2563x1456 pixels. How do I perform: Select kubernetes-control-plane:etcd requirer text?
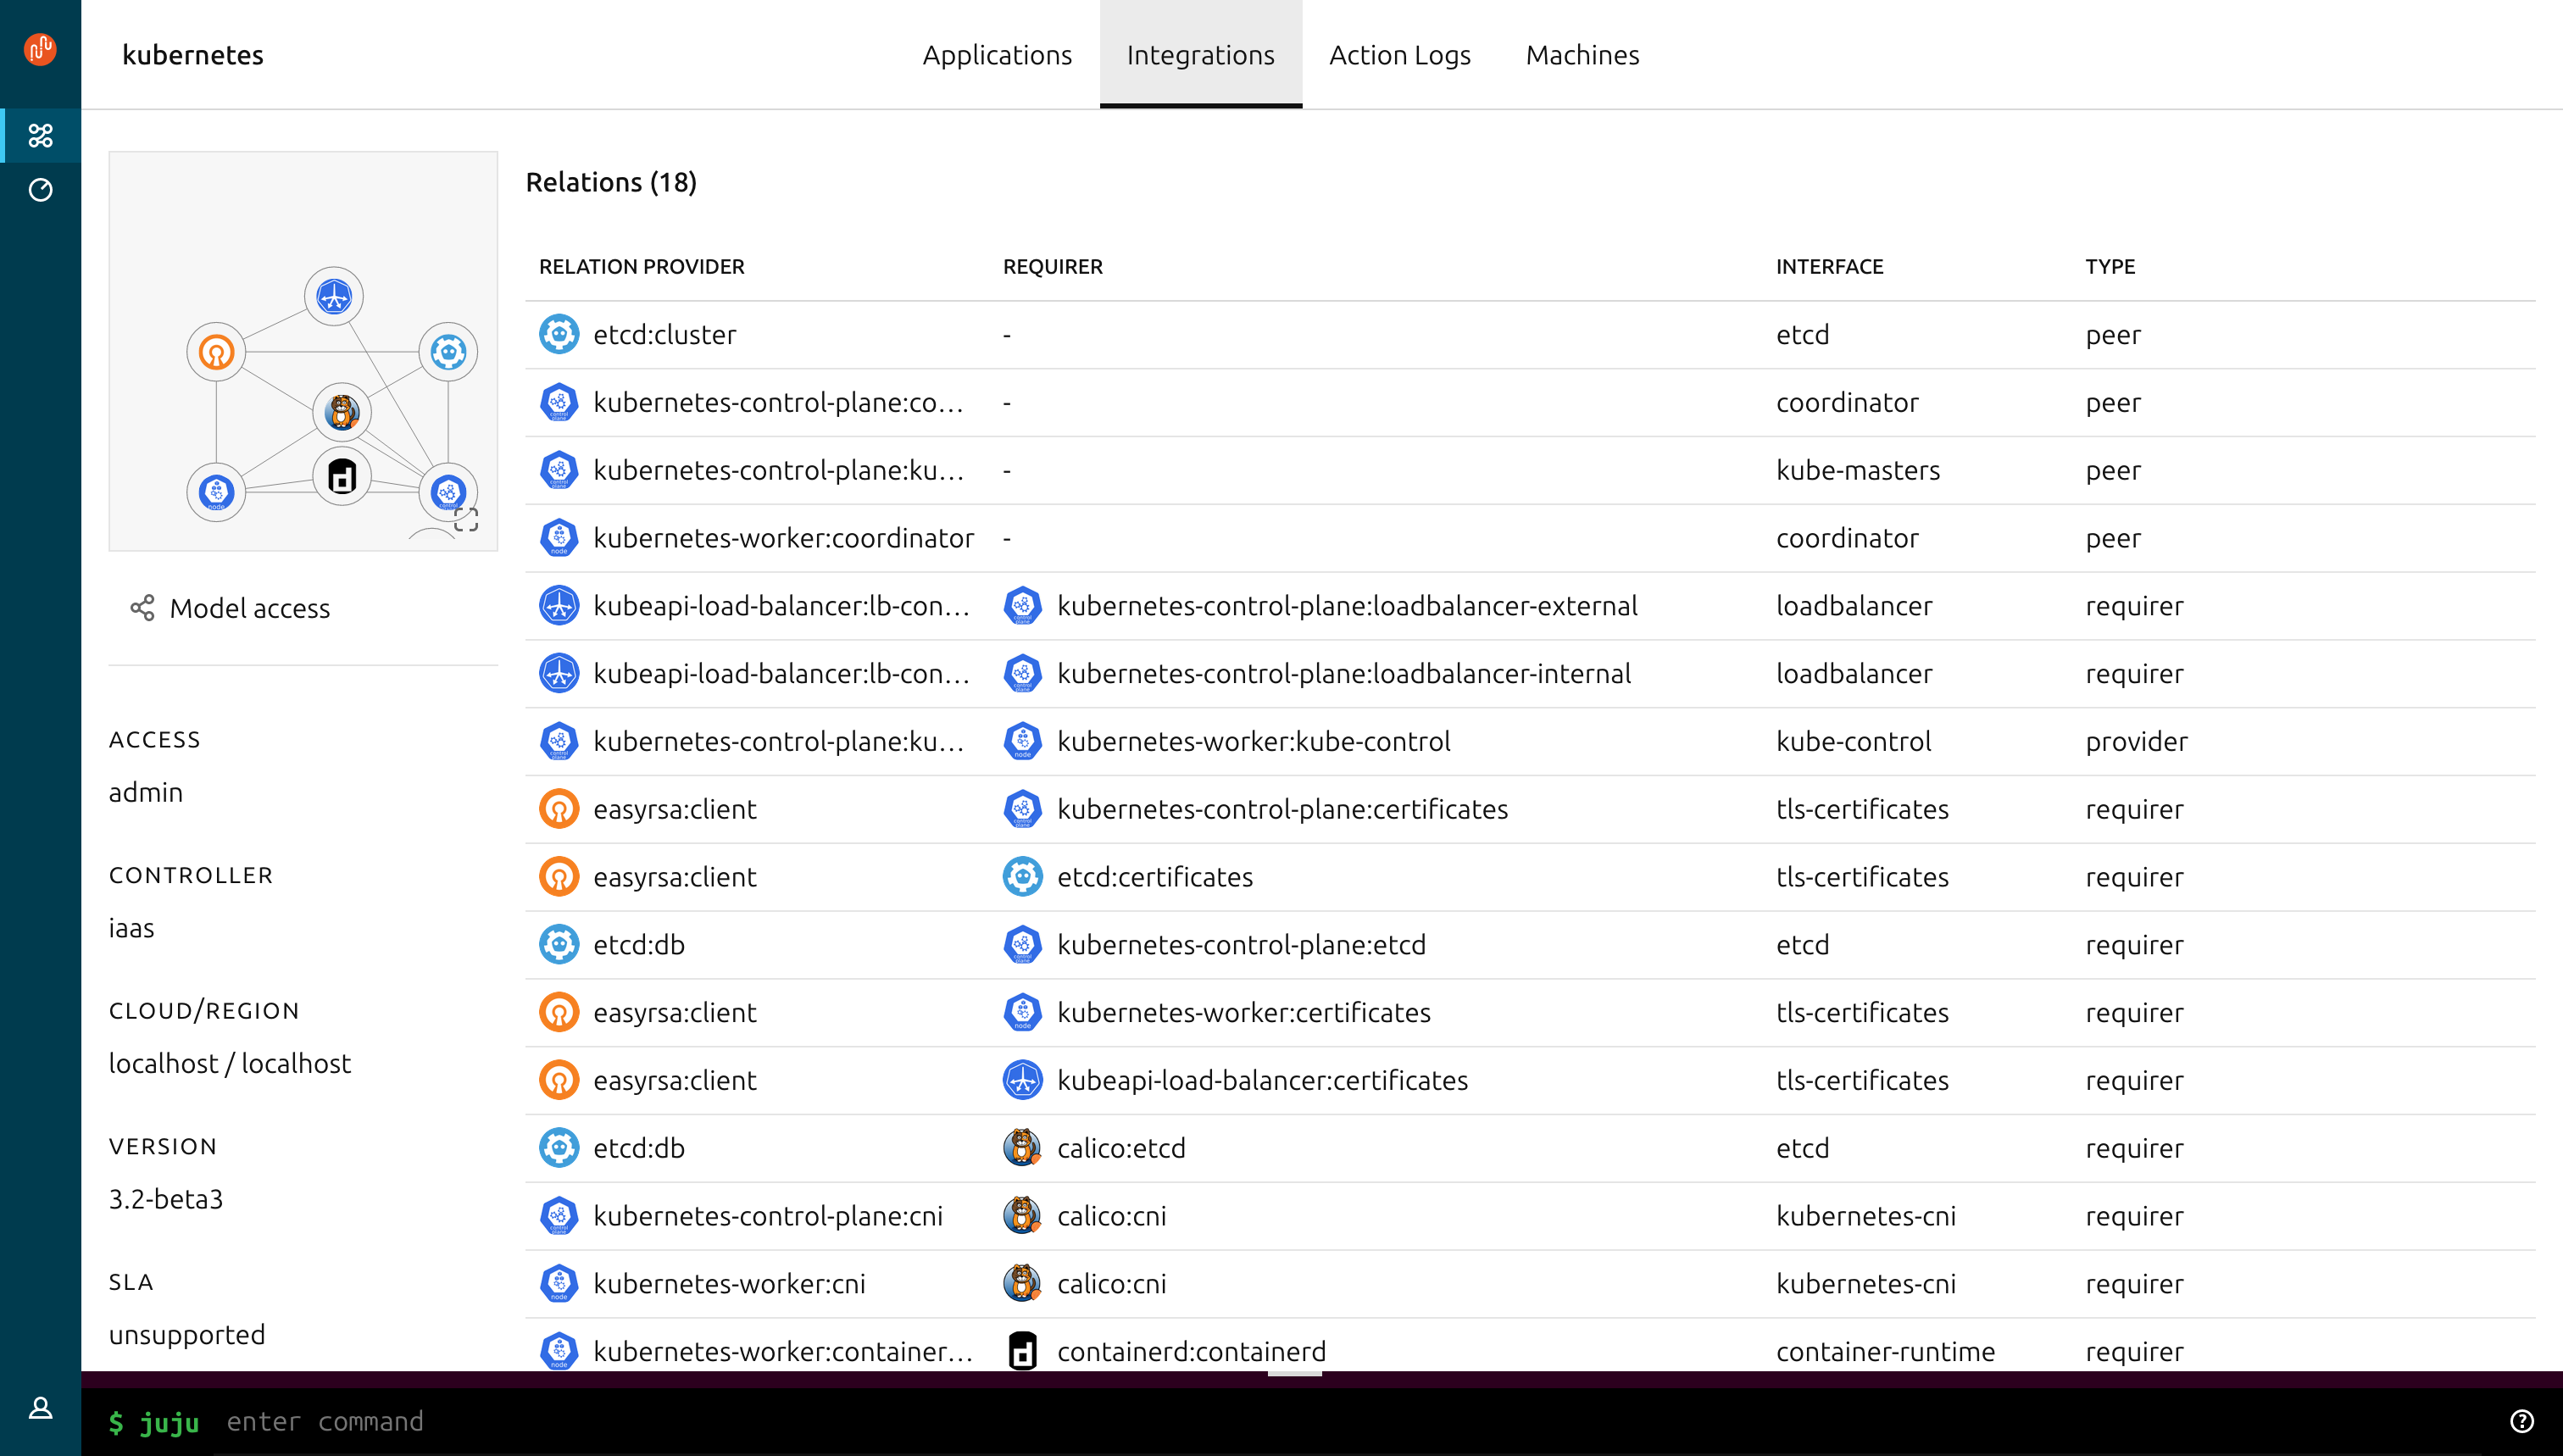click(x=1241, y=944)
